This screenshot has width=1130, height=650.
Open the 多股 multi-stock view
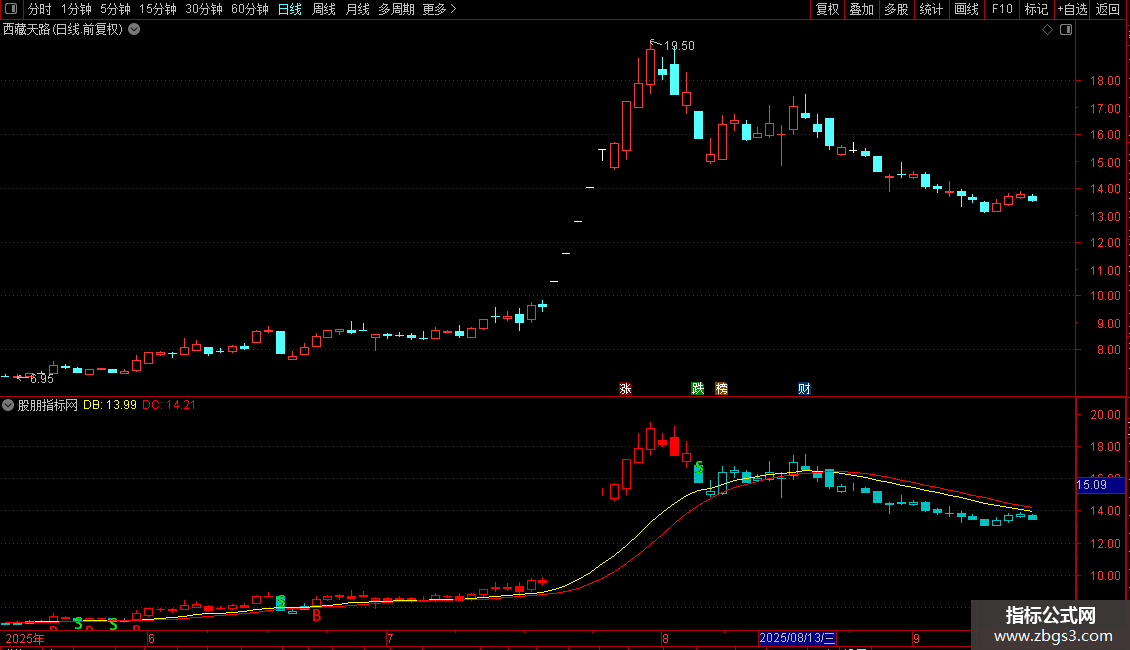896,9
